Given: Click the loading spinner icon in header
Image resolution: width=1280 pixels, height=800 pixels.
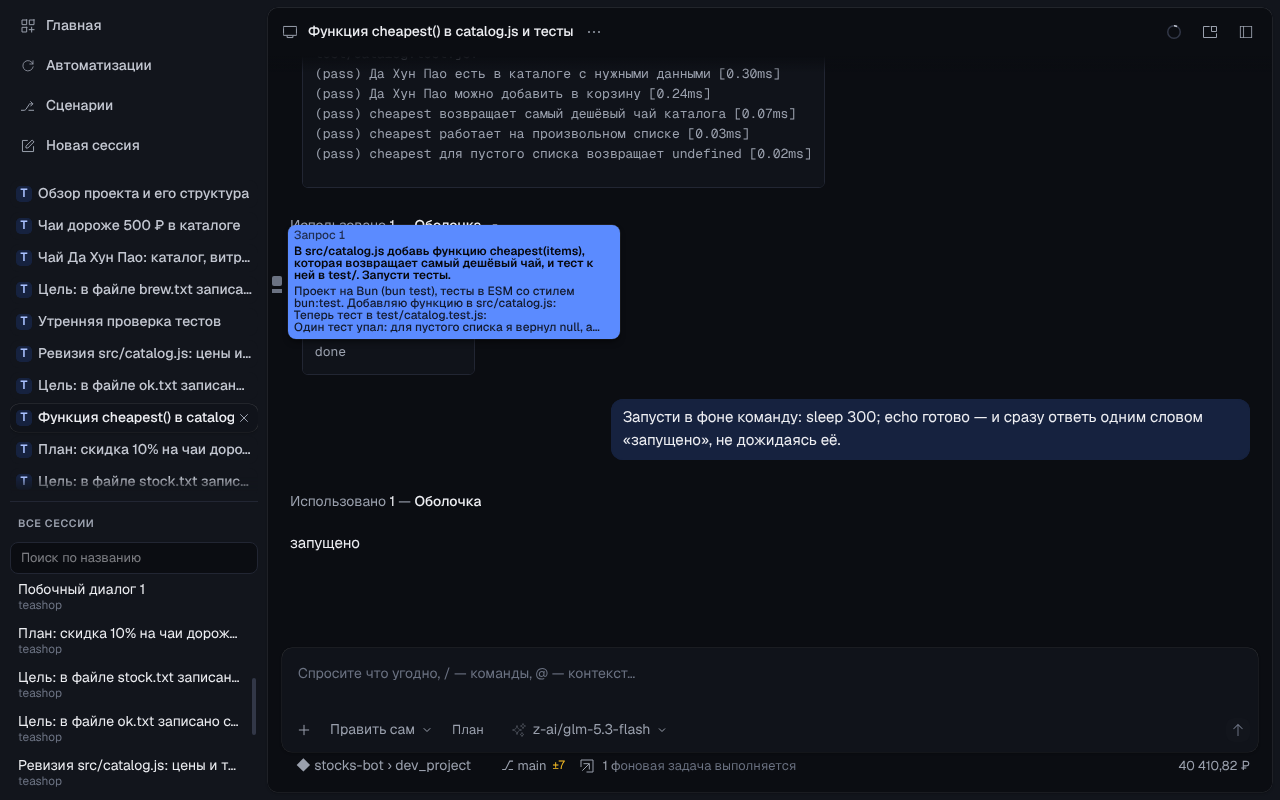Looking at the screenshot, I should [1174, 32].
